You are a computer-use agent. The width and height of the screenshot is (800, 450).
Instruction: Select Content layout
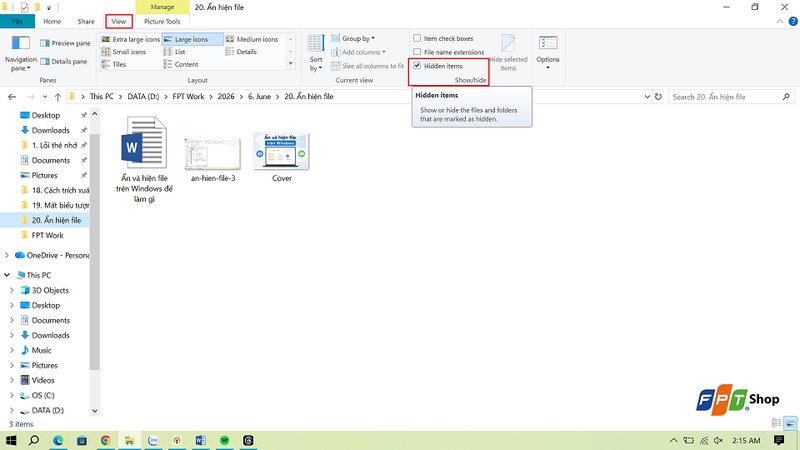[x=181, y=64]
